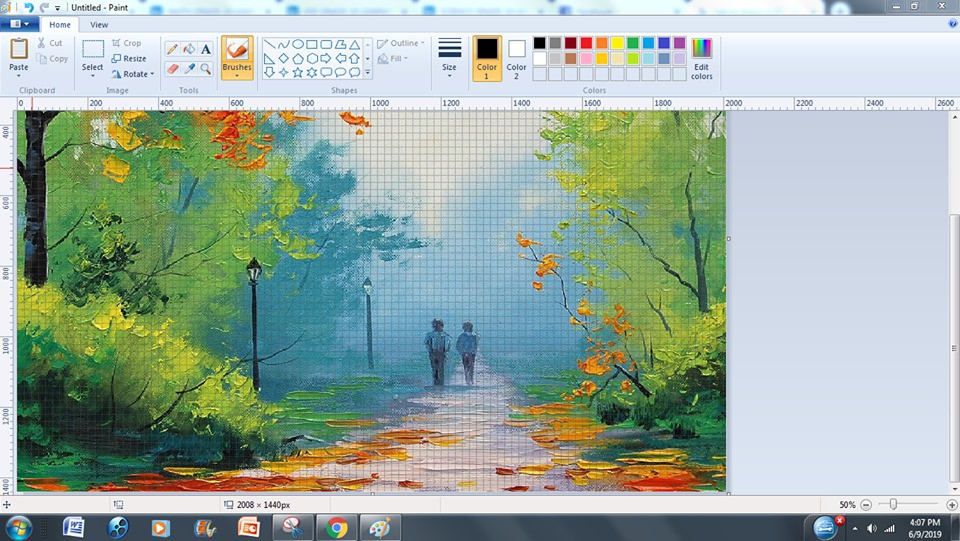Image resolution: width=960 pixels, height=541 pixels.
Task: Activate the Color 1 selector
Action: [487, 57]
